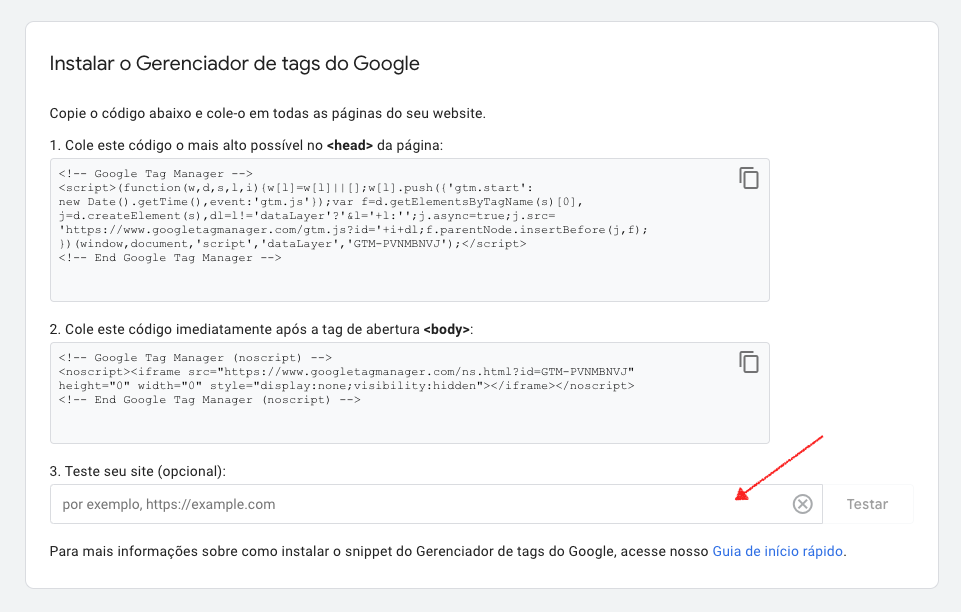Viewport: 961px width, 612px height.
Task: Click the 'Teste seu site (opcional)' label
Action: (x=138, y=471)
